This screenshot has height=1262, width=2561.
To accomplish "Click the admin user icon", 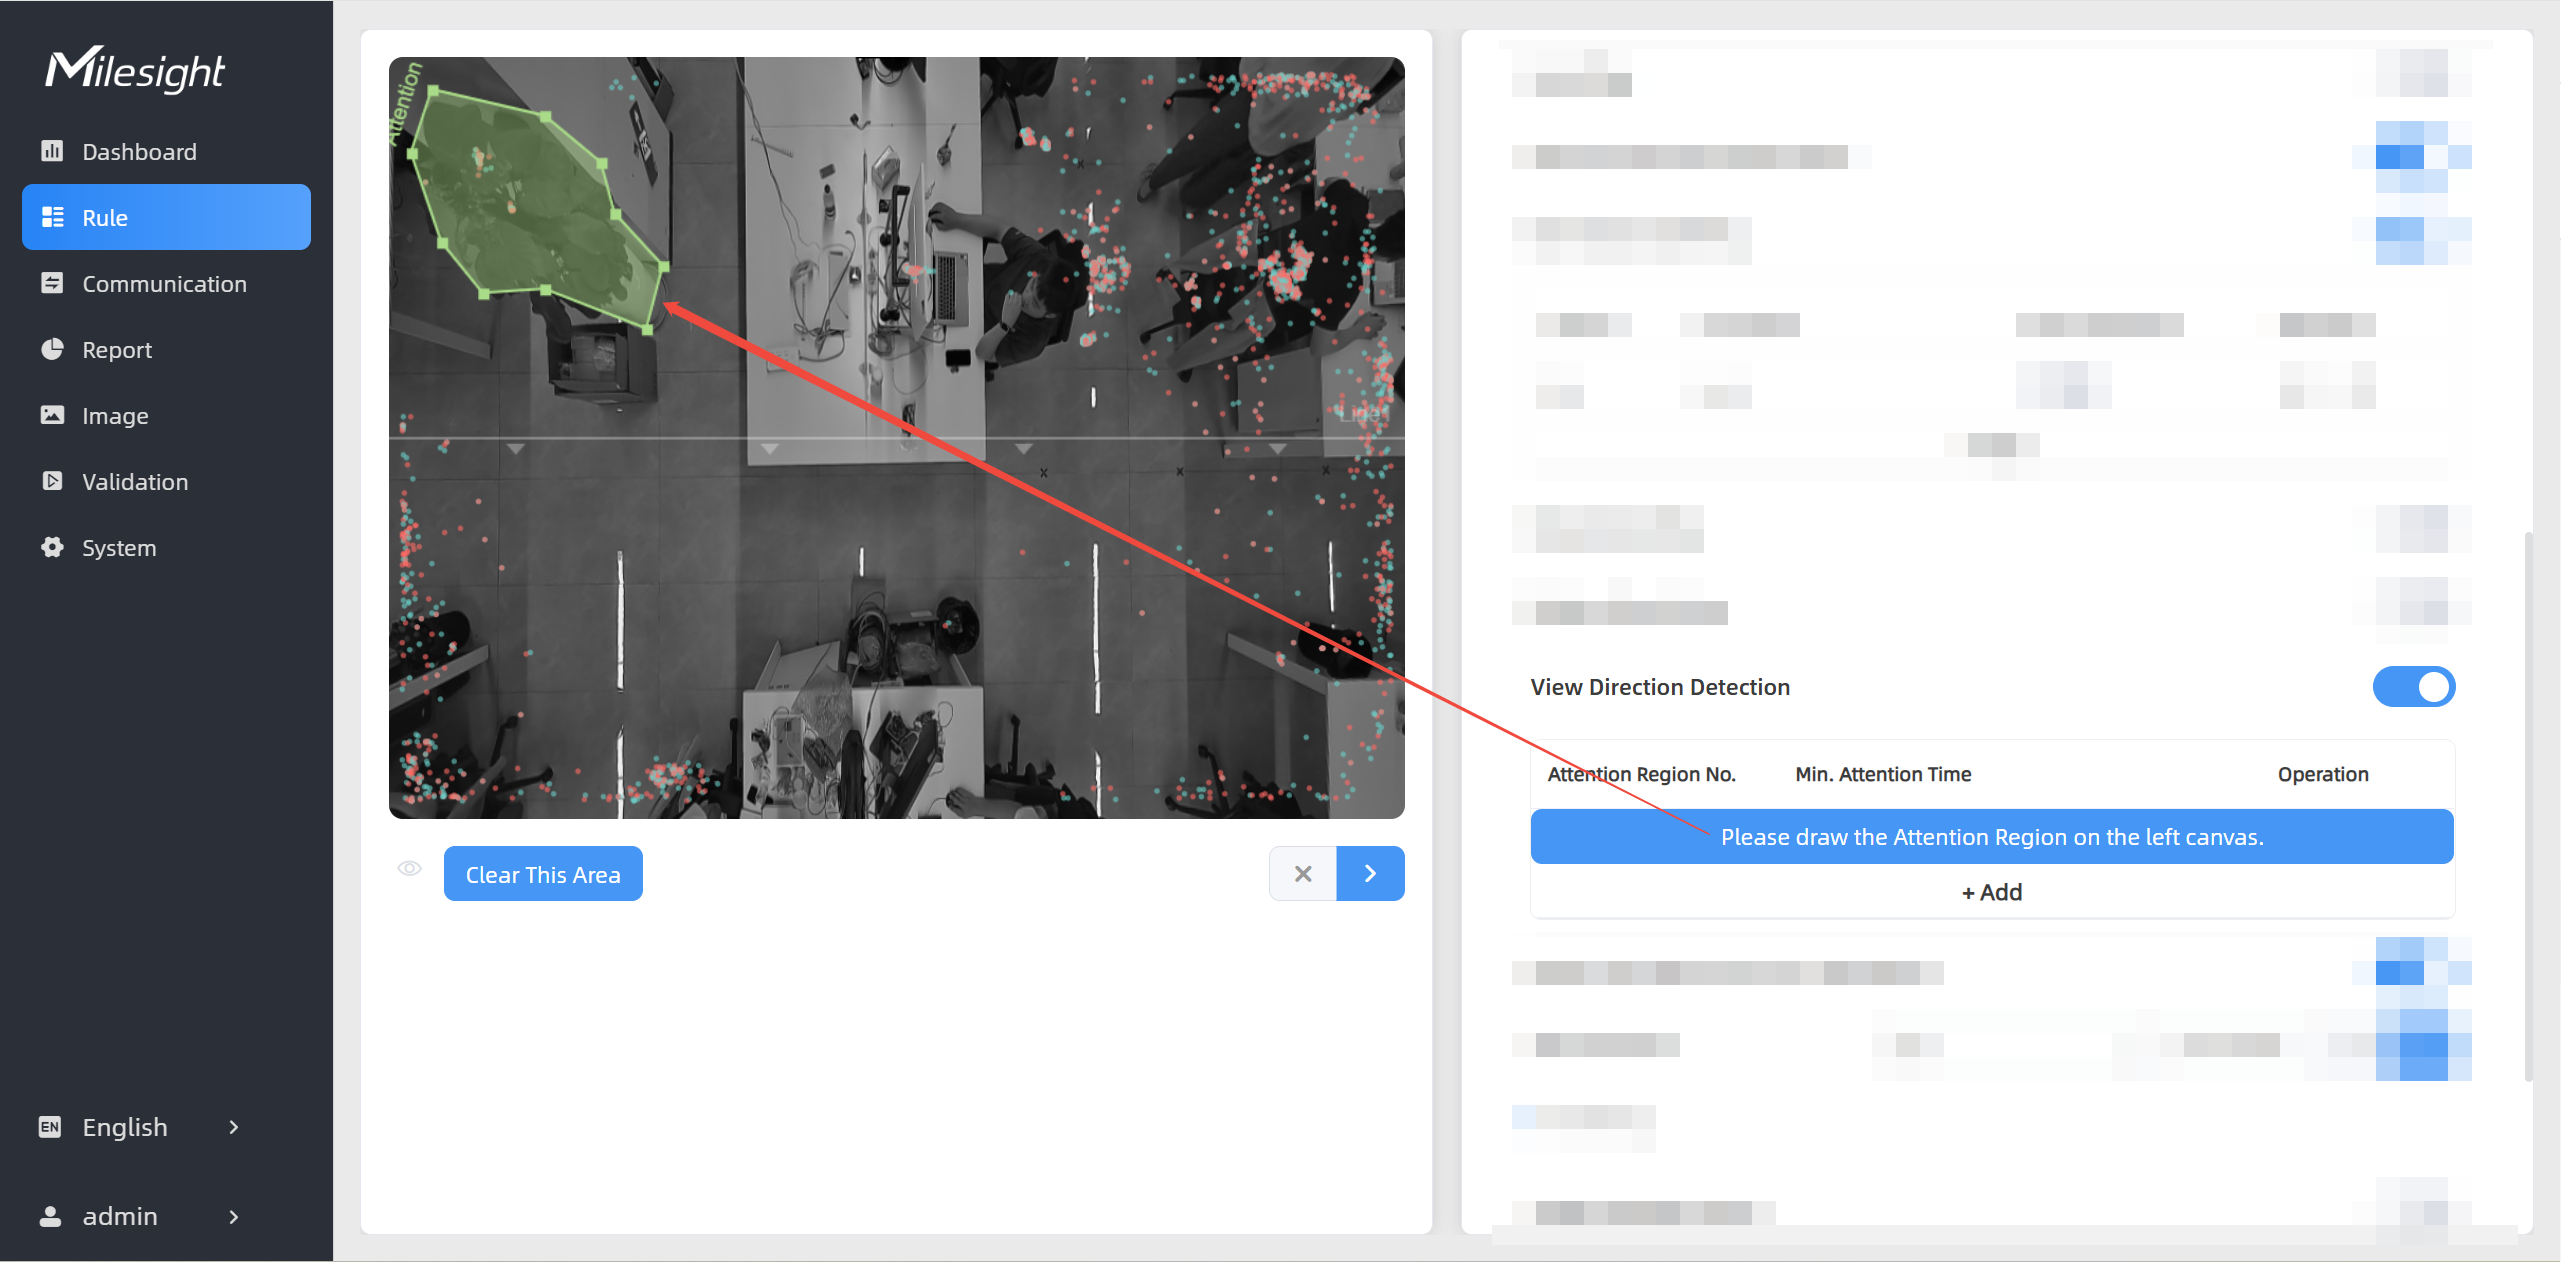I will point(50,1216).
